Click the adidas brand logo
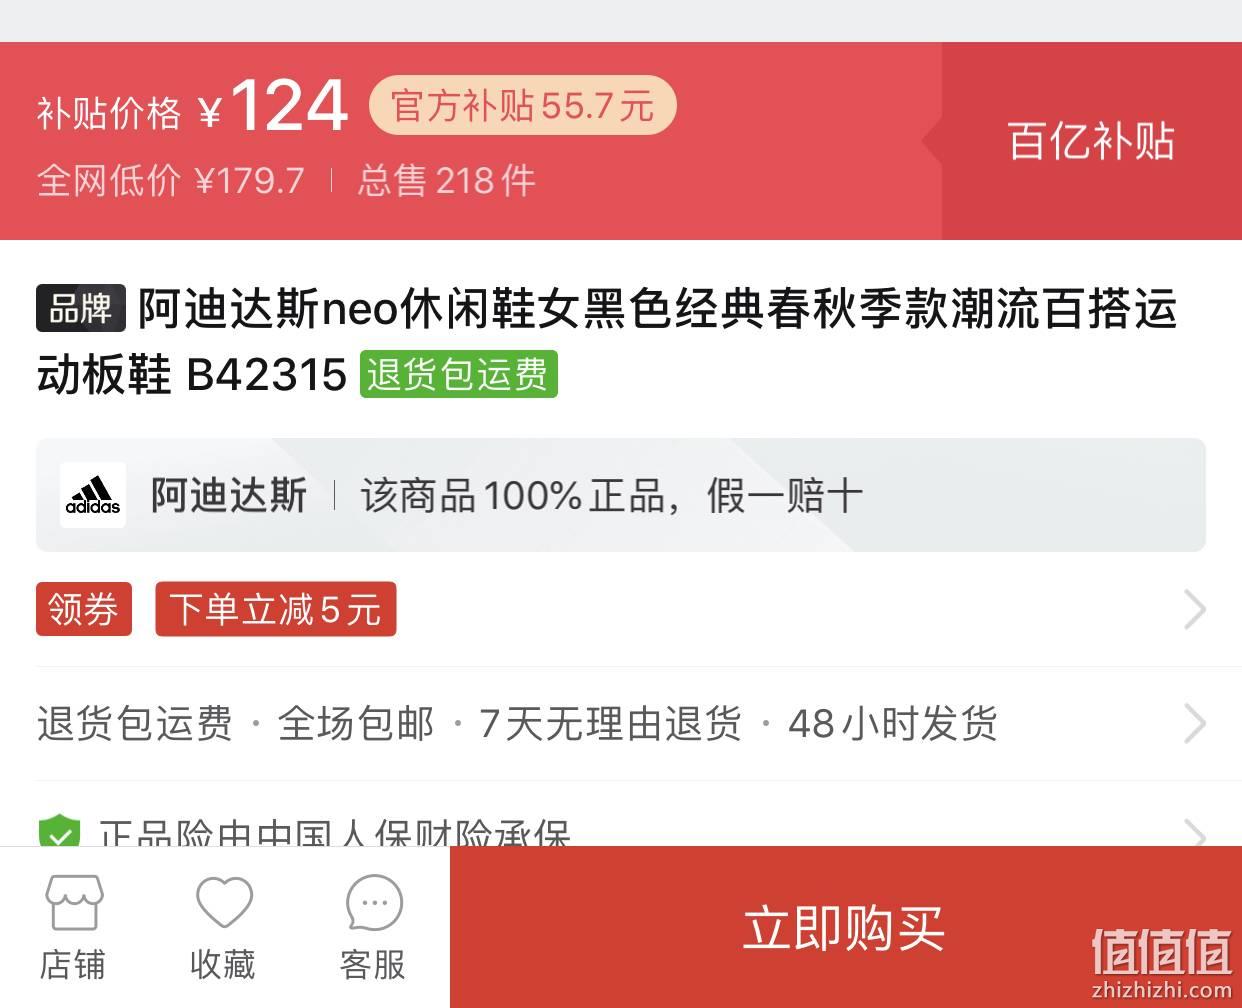Screen dimensions: 1242x1008 point(93,495)
